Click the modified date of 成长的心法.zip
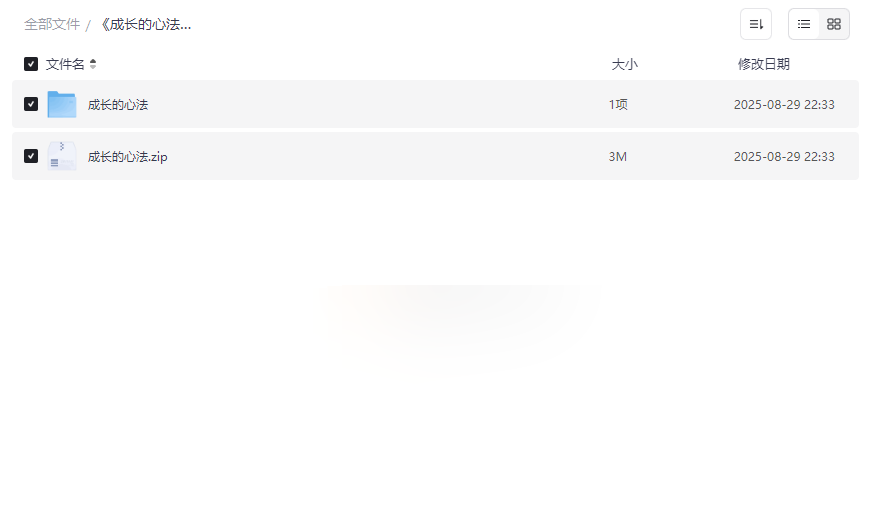This screenshot has height=514, width=874. click(784, 156)
